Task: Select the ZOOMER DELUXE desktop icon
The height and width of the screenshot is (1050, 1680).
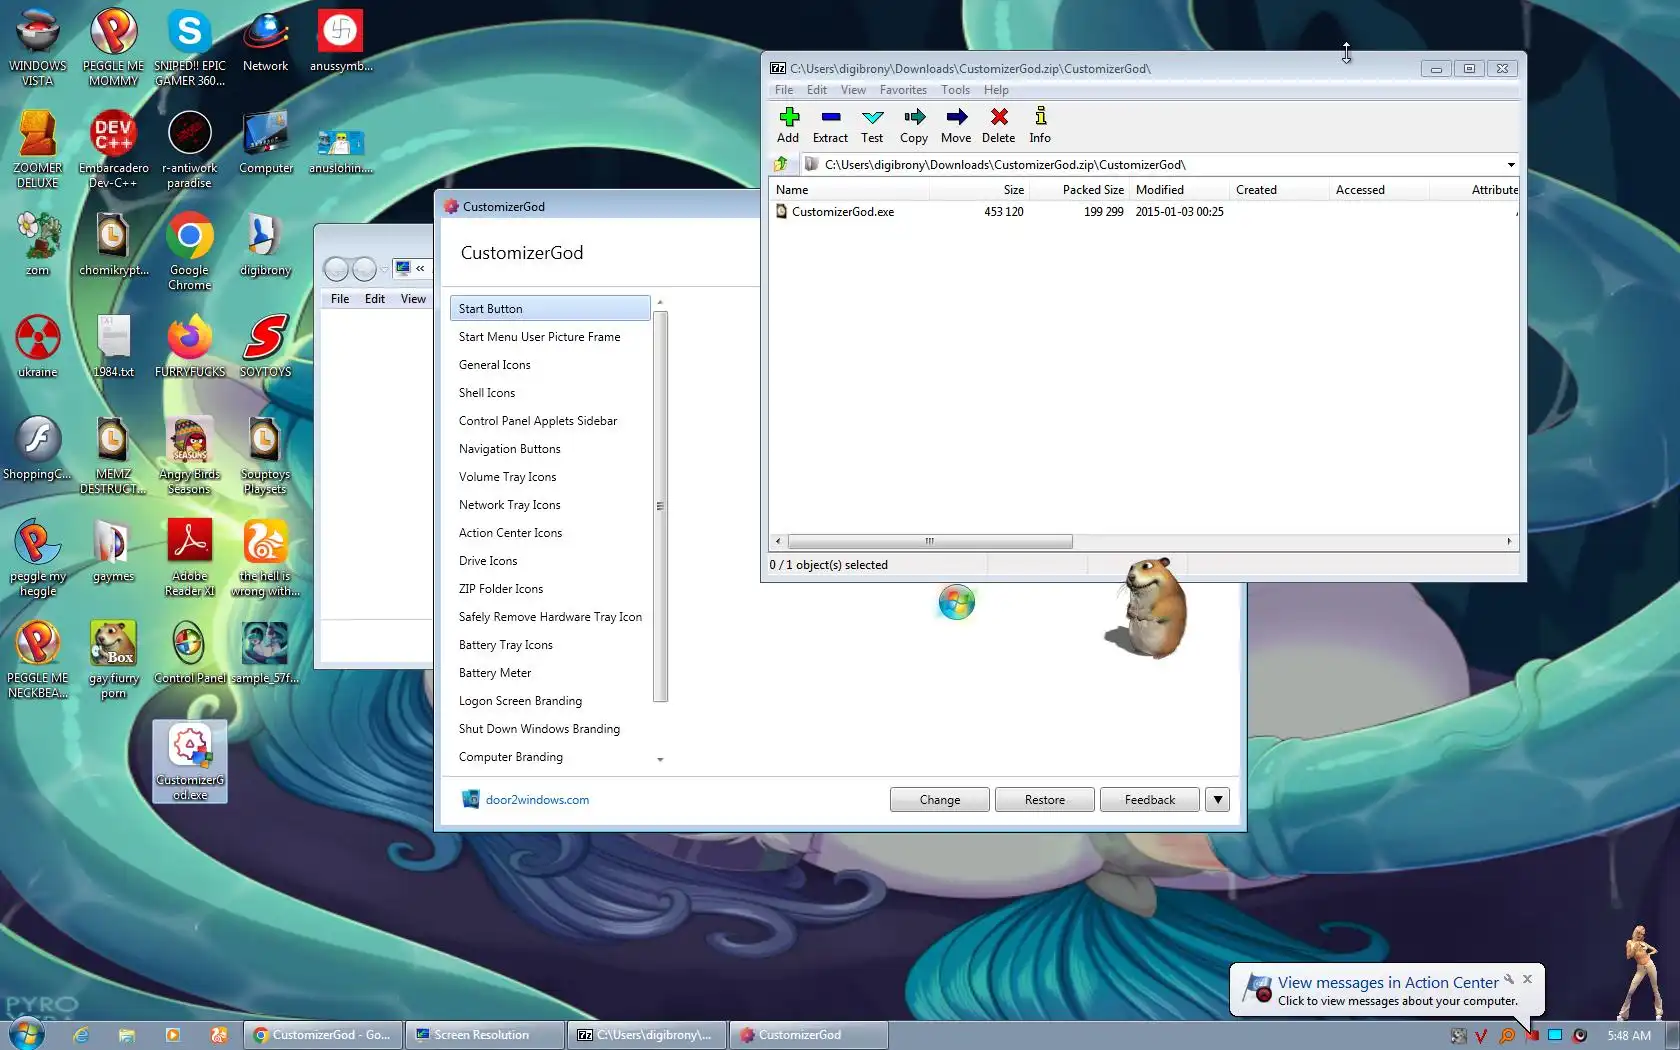Action: tap(37, 149)
